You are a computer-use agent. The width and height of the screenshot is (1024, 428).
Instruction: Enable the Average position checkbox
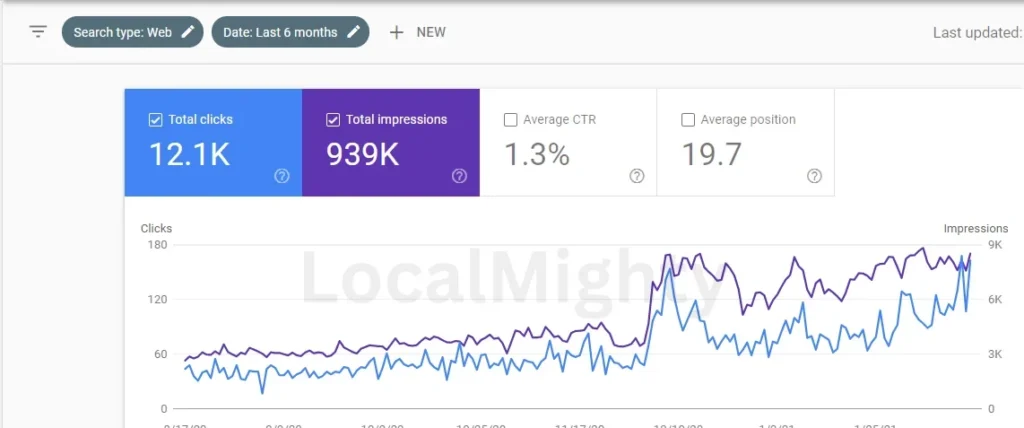point(688,120)
